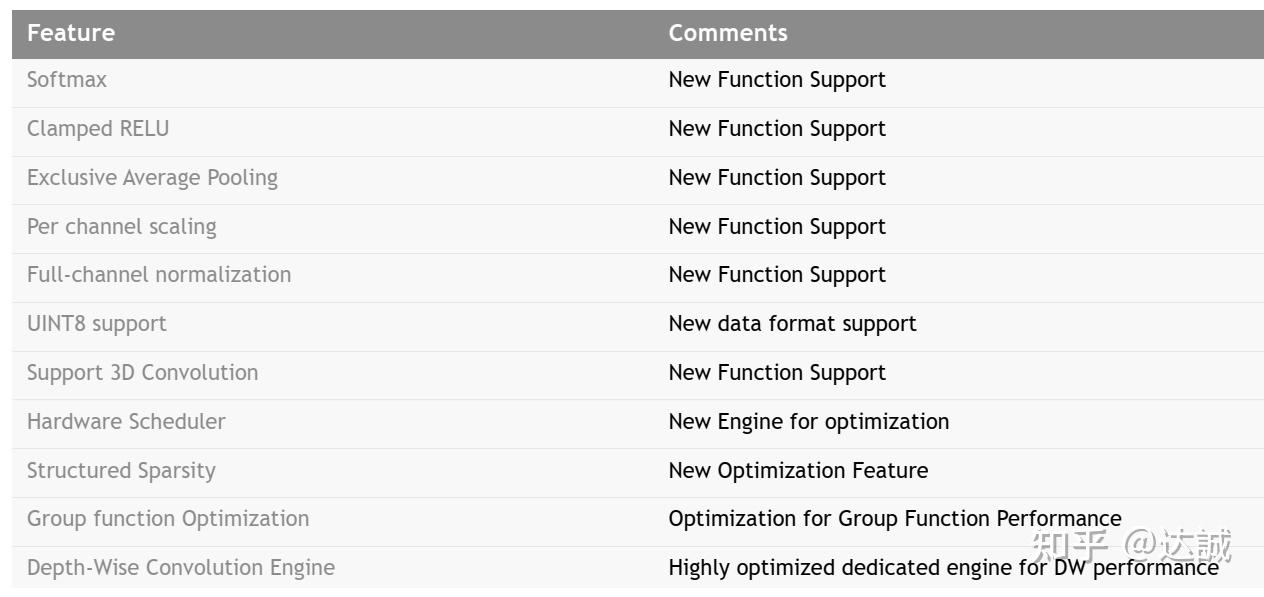
Task: Click the New Optimization Feature comment
Action: (798, 471)
